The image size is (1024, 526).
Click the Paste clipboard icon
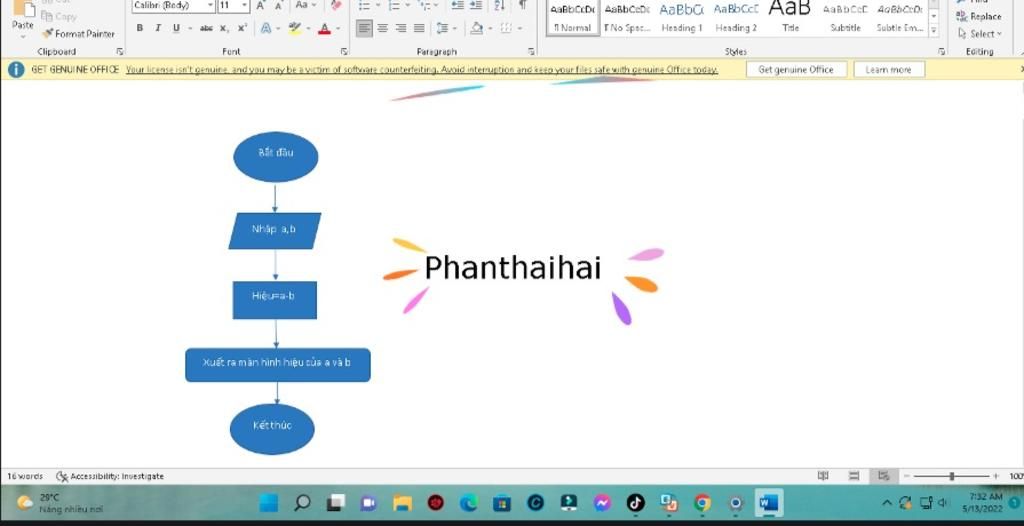(24, 8)
